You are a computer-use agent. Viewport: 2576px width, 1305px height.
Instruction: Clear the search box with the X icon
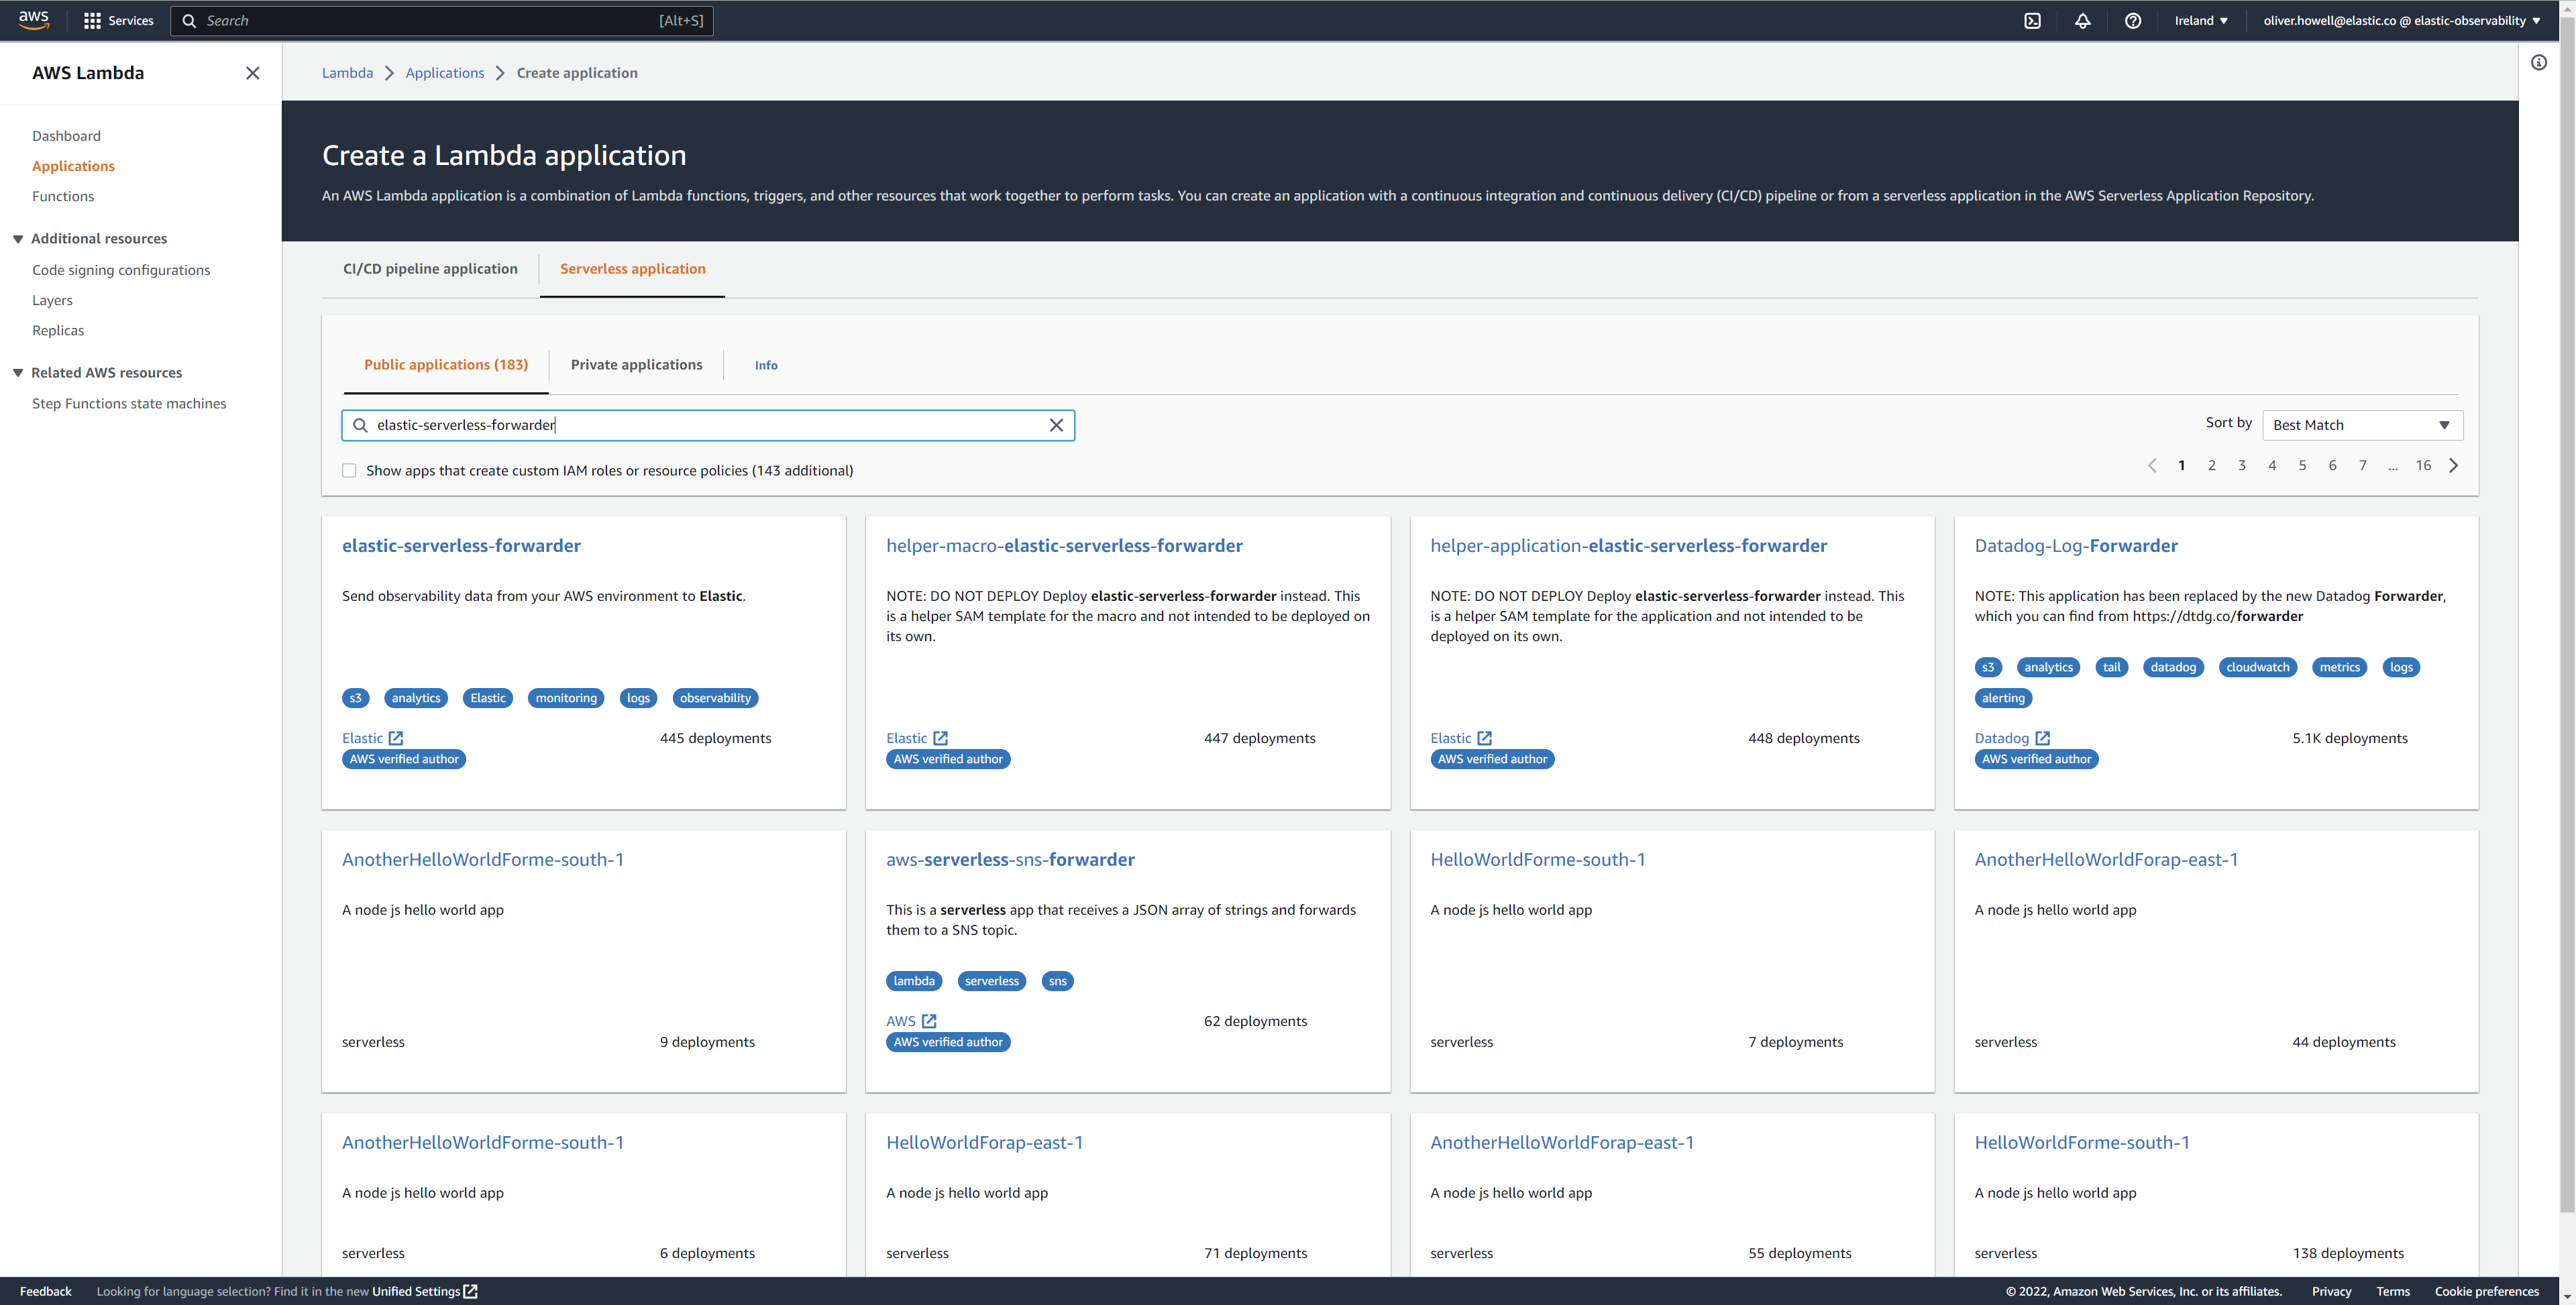pyautogui.click(x=1057, y=425)
